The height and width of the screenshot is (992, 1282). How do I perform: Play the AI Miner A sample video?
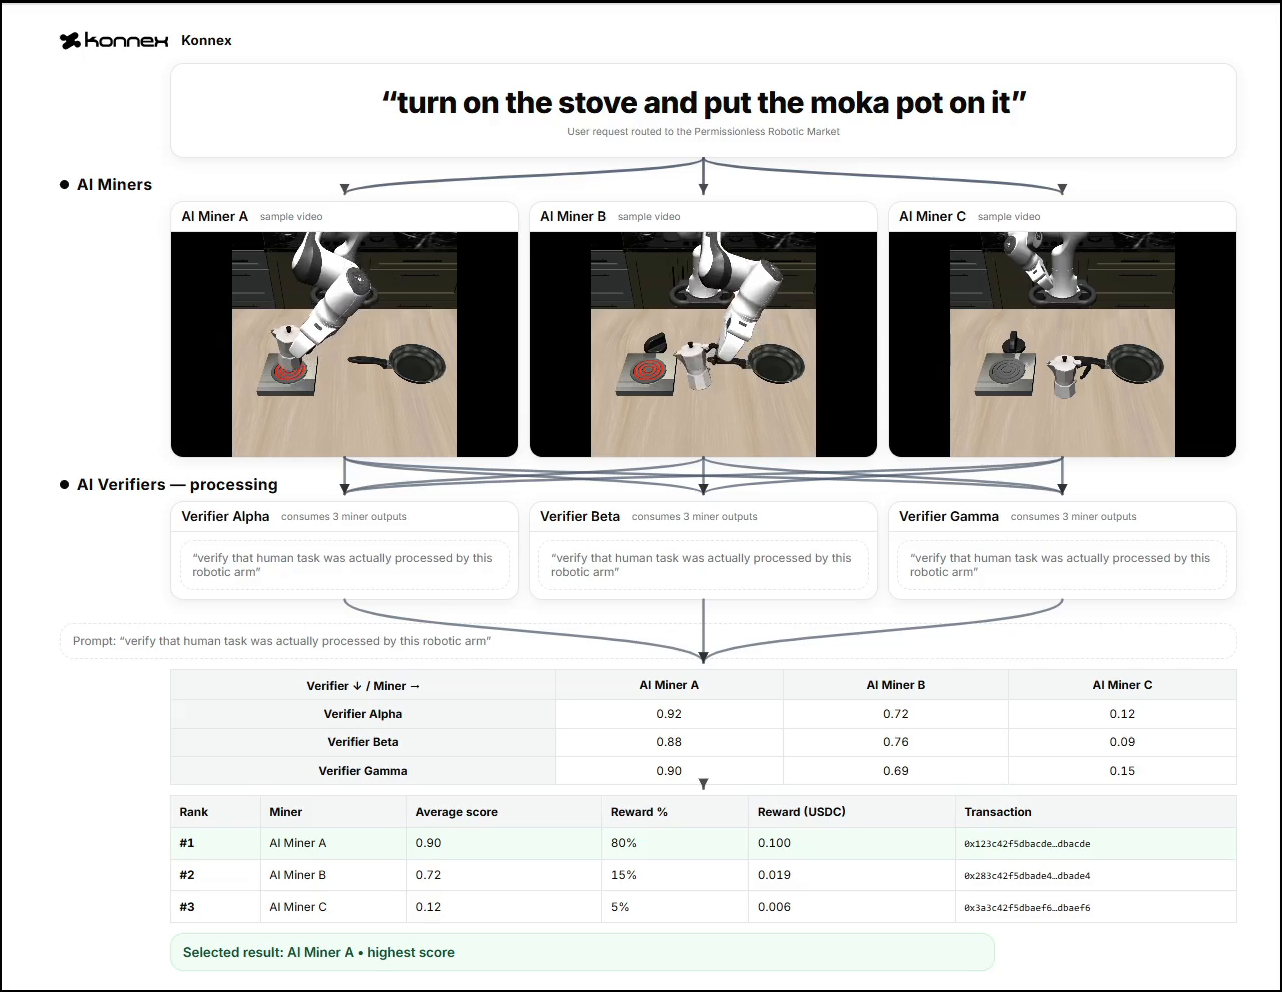[344, 344]
